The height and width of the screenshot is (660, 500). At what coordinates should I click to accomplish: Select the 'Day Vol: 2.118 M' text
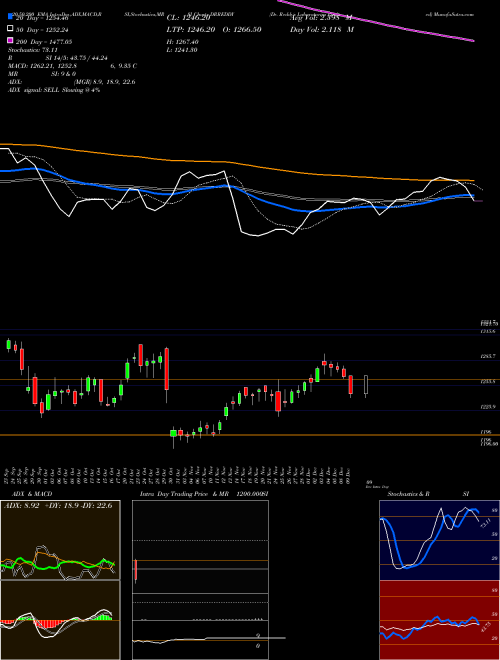(322, 30)
